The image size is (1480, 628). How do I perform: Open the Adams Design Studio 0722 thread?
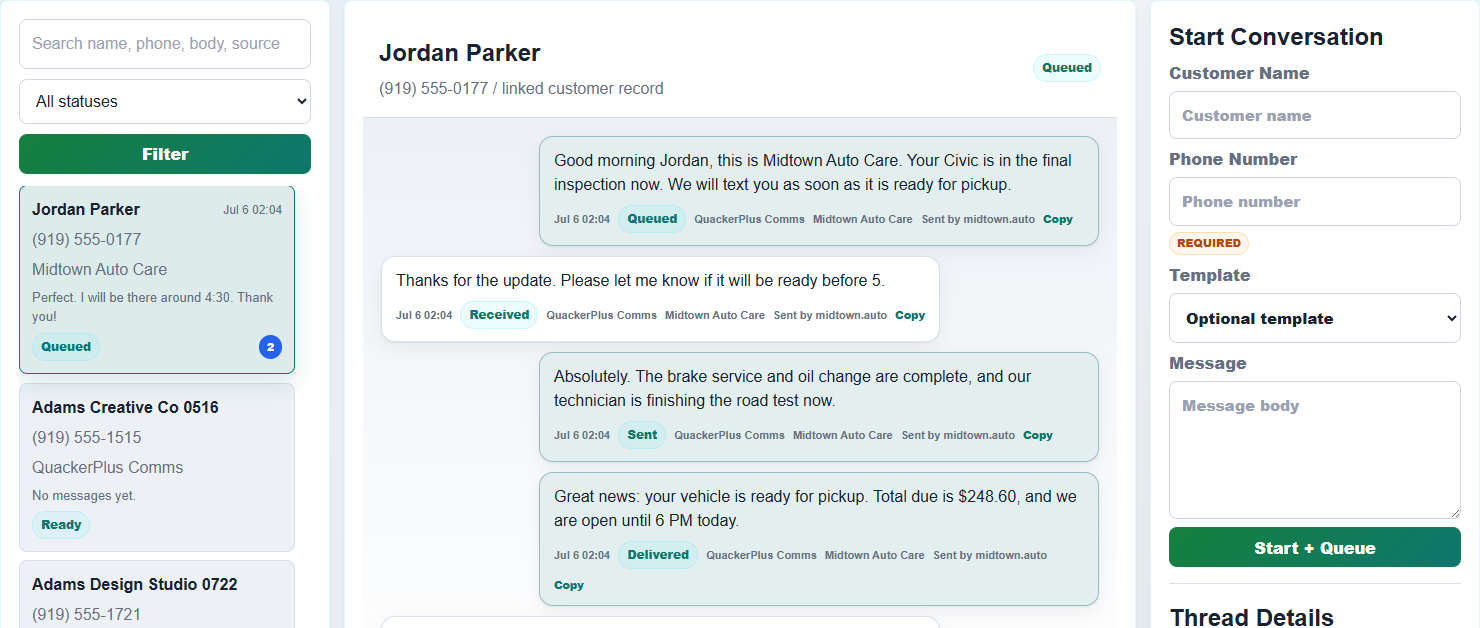(x=157, y=594)
